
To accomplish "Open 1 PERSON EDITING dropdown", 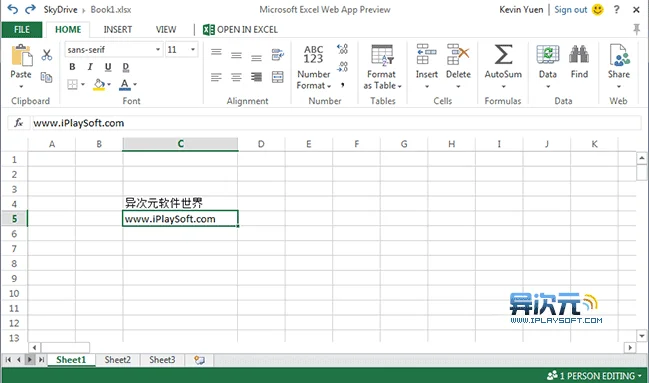I will pyautogui.click(x=595, y=376).
